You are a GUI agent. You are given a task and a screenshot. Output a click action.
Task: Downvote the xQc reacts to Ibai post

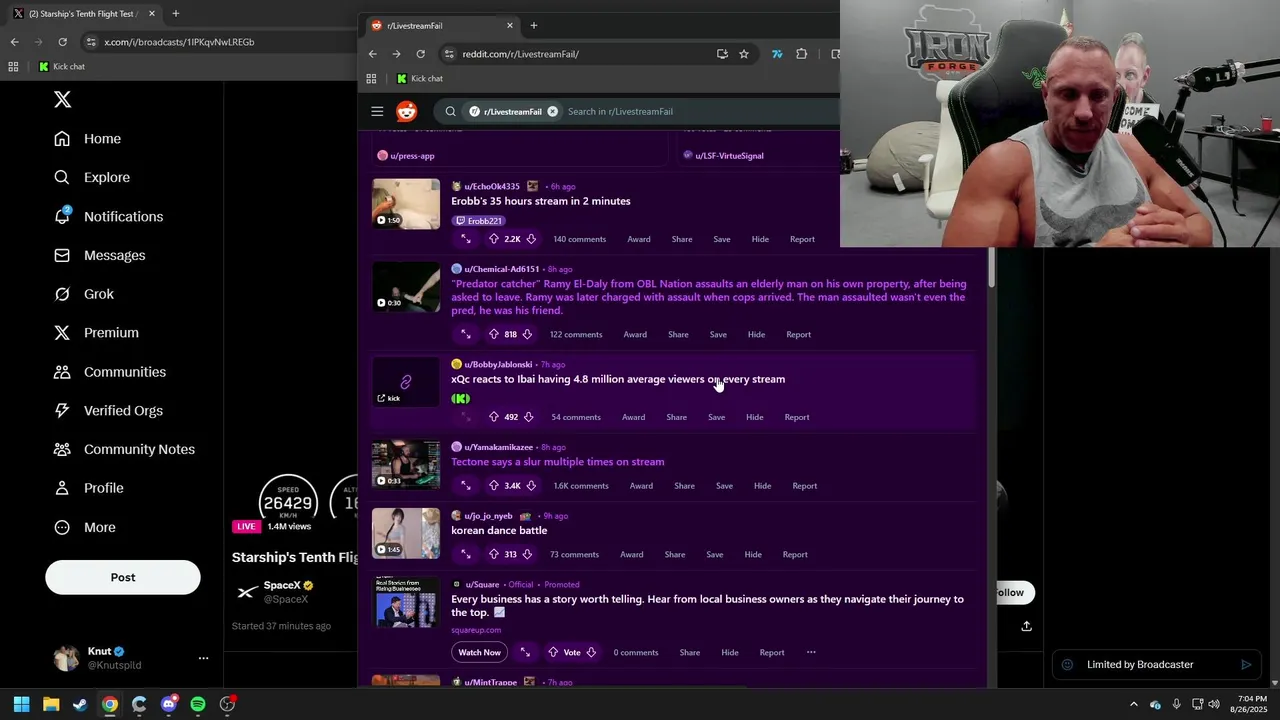[528, 417]
